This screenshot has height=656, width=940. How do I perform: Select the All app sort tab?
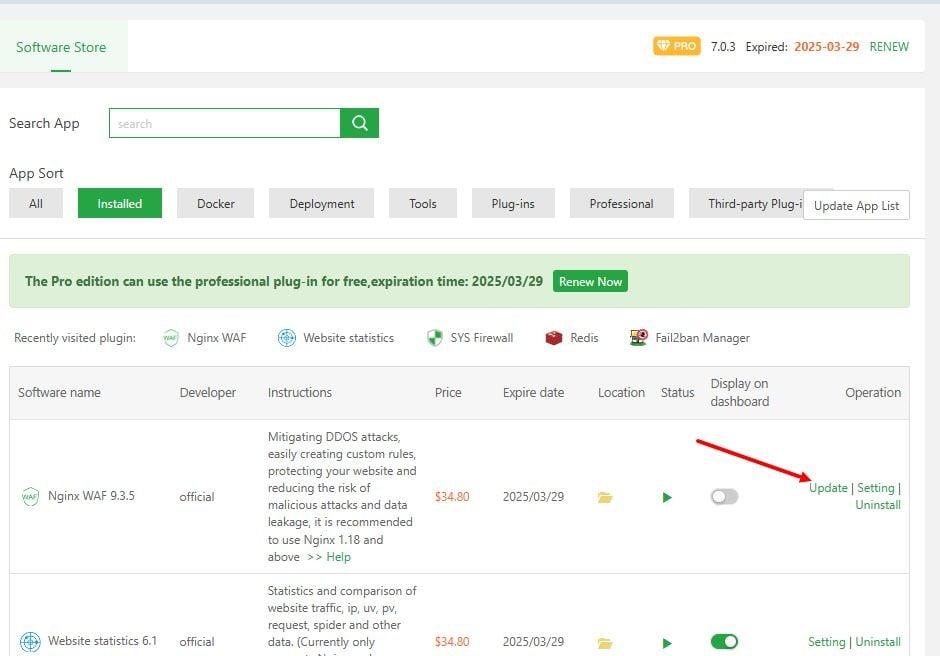tap(36, 203)
